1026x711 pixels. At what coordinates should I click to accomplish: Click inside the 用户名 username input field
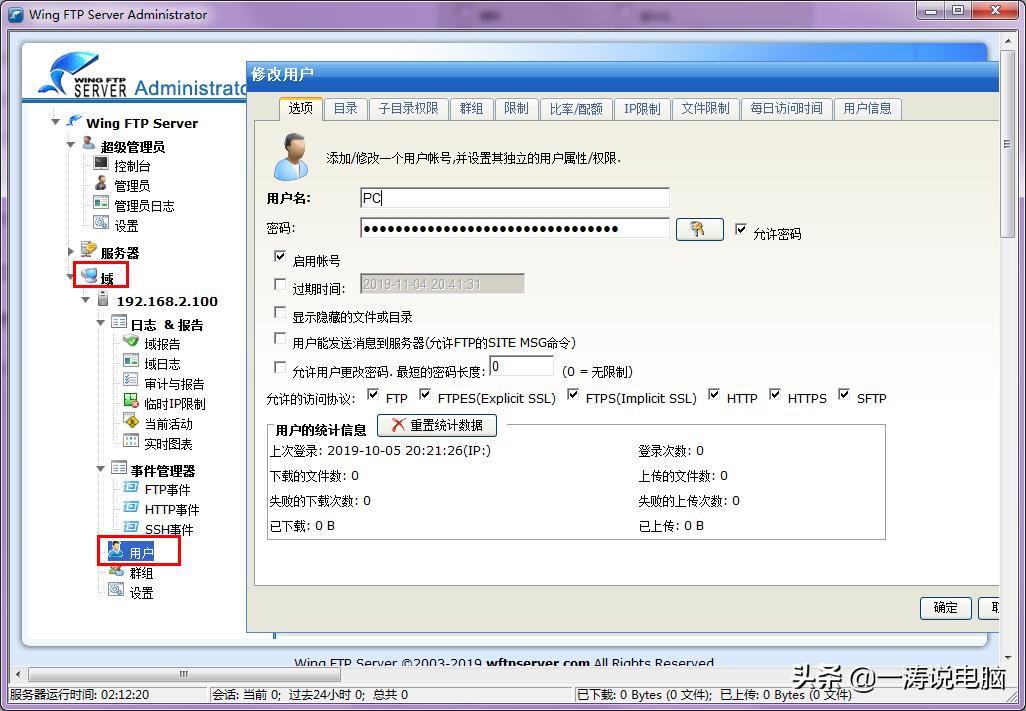513,197
